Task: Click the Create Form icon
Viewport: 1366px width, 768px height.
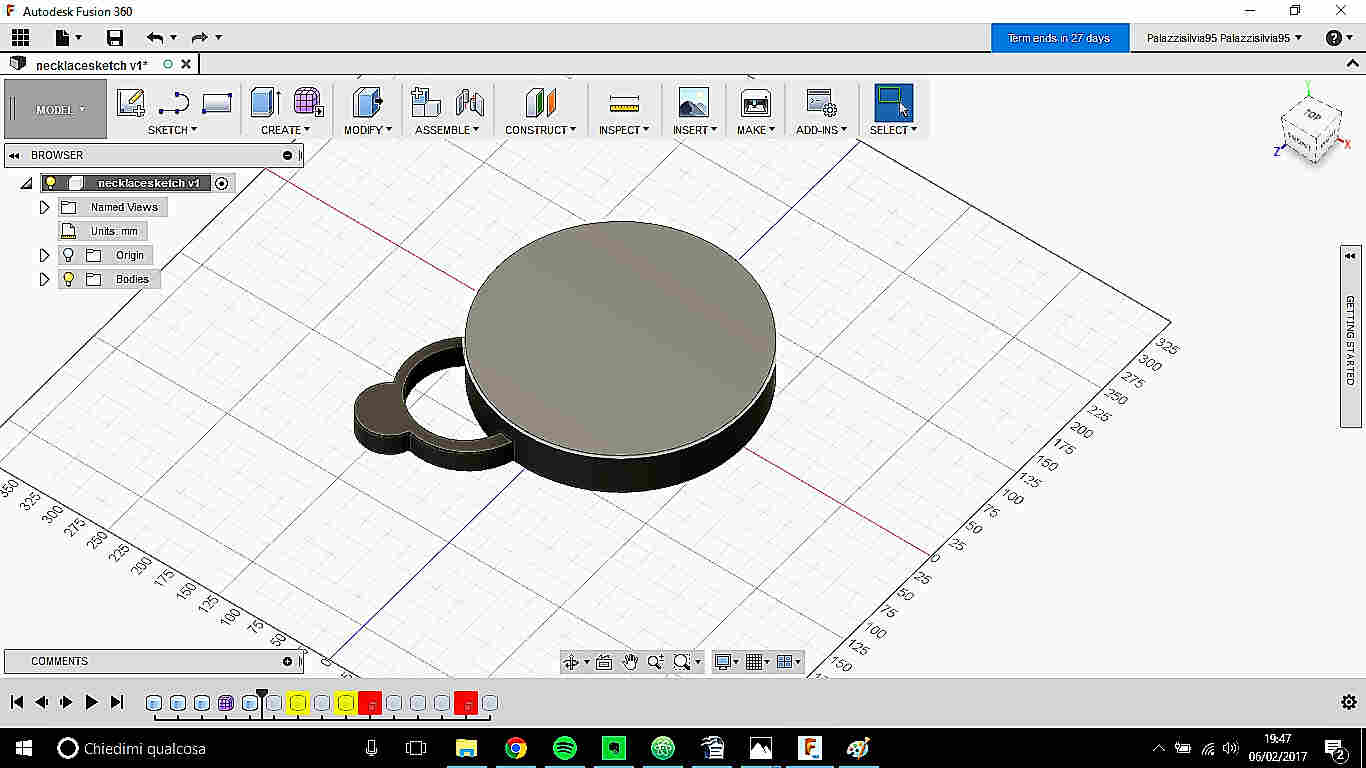Action: (308, 103)
